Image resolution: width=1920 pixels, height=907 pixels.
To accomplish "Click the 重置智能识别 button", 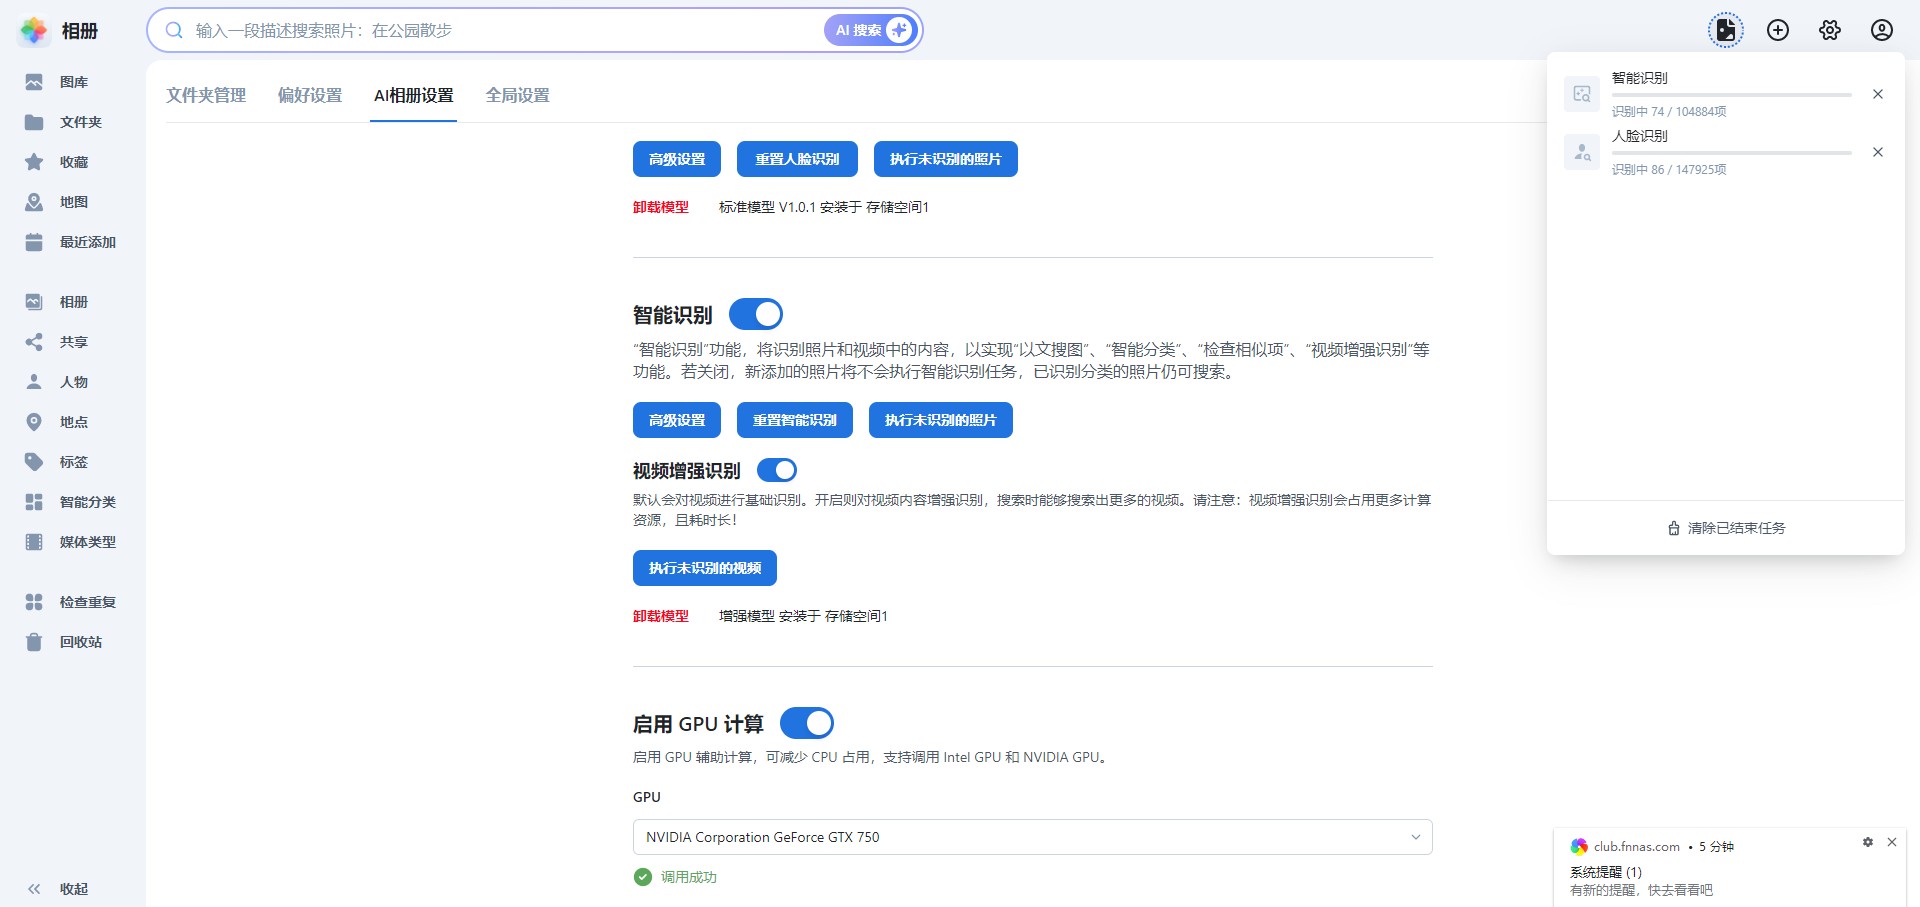I will point(795,420).
